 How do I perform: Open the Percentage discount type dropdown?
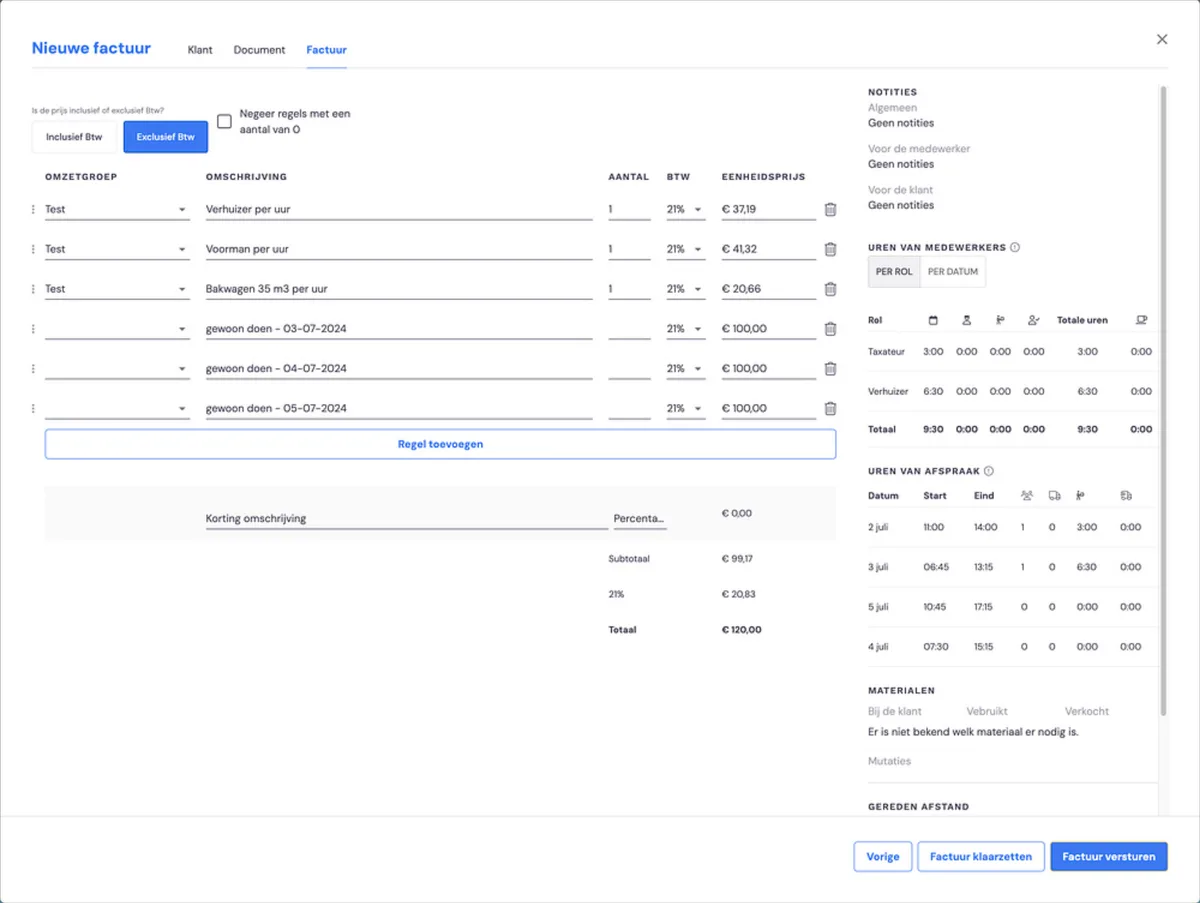640,519
